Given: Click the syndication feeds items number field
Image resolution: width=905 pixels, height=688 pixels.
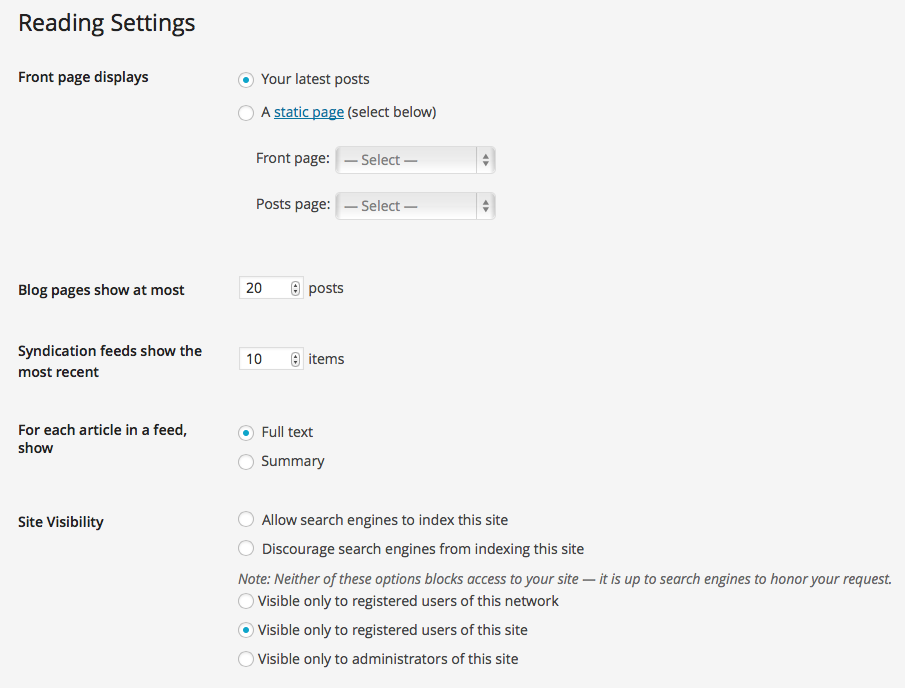Looking at the screenshot, I should pos(262,359).
